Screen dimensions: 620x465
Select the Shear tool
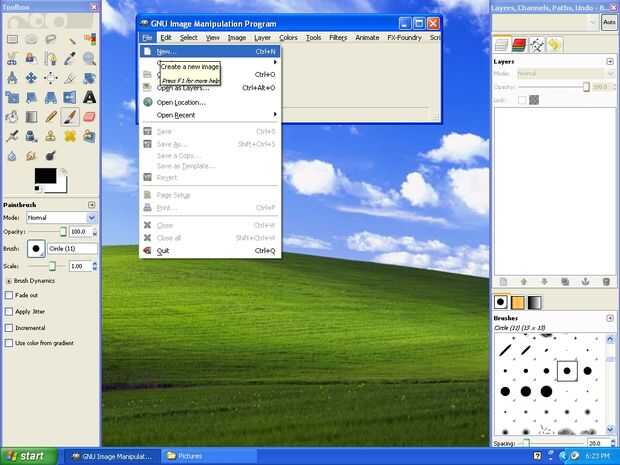(31, 97)
